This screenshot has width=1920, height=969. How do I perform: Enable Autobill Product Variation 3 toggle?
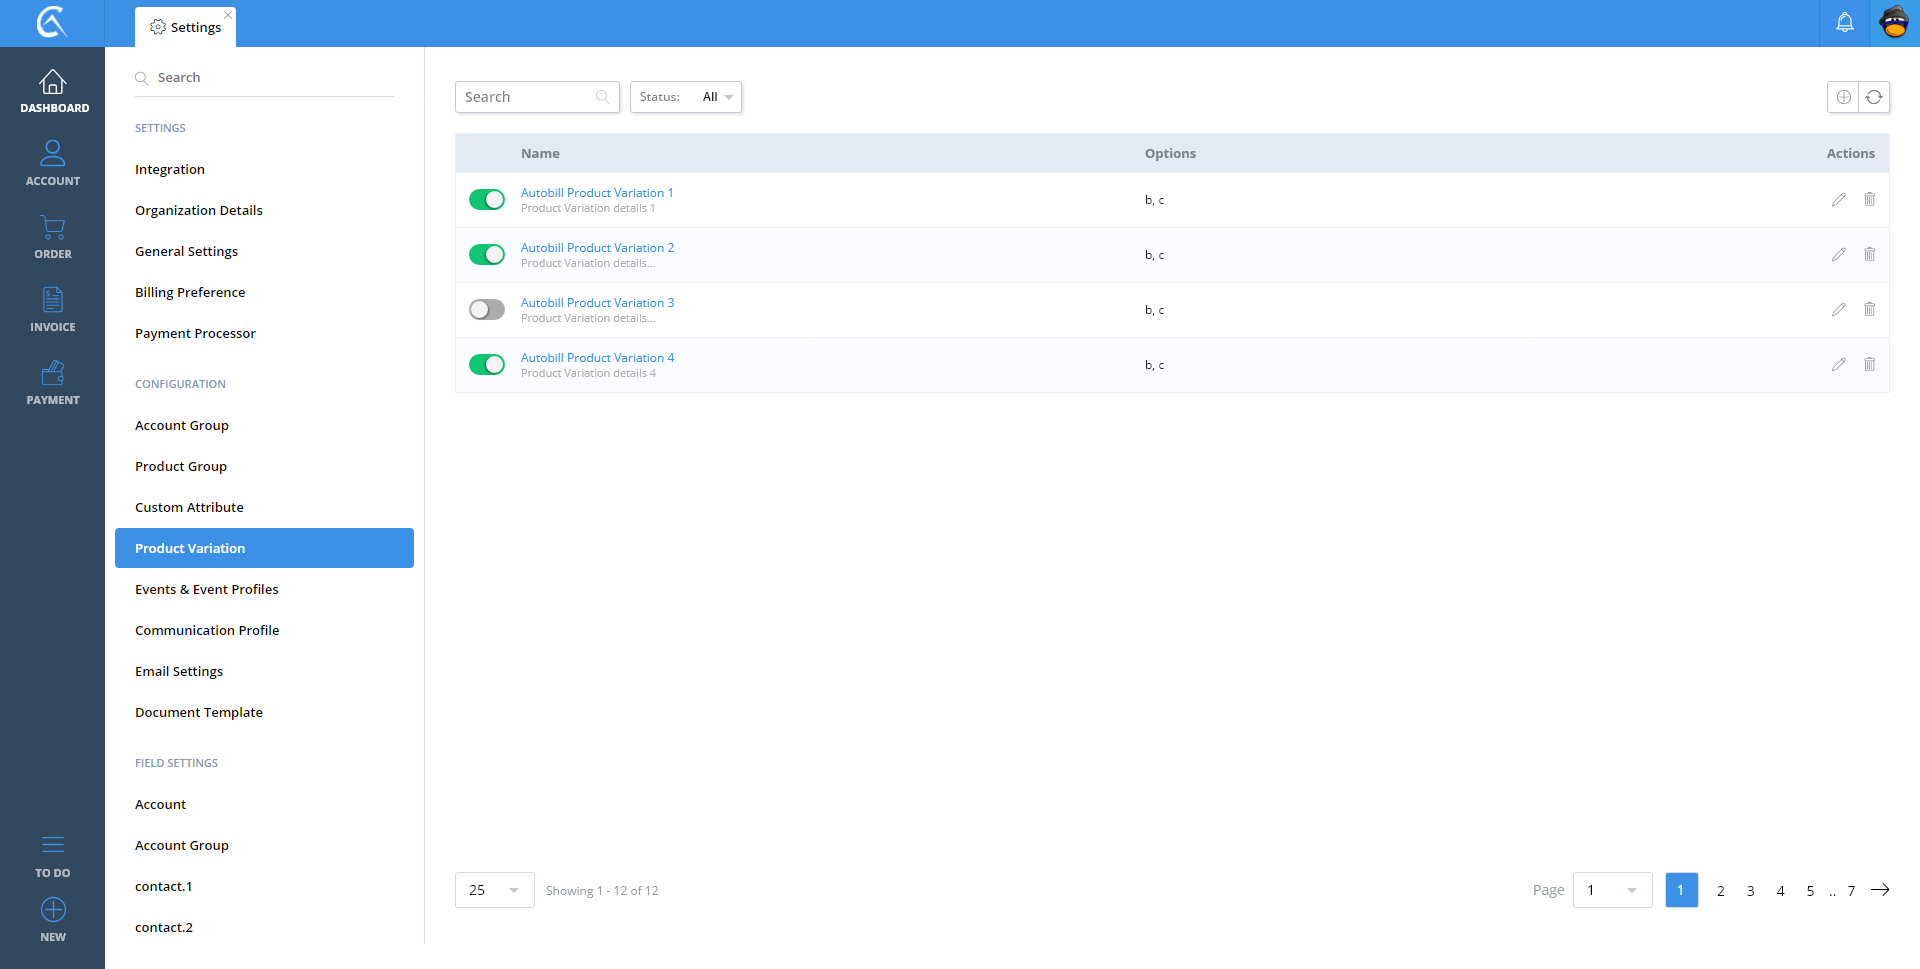487,310
